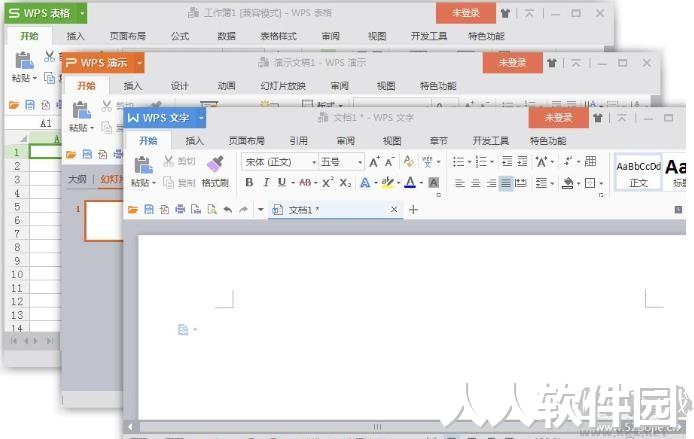Export to PDF icon in WPS 文字 quick toolbar
694x439 pixels.
pyautogui.click(x=164, y=209)
